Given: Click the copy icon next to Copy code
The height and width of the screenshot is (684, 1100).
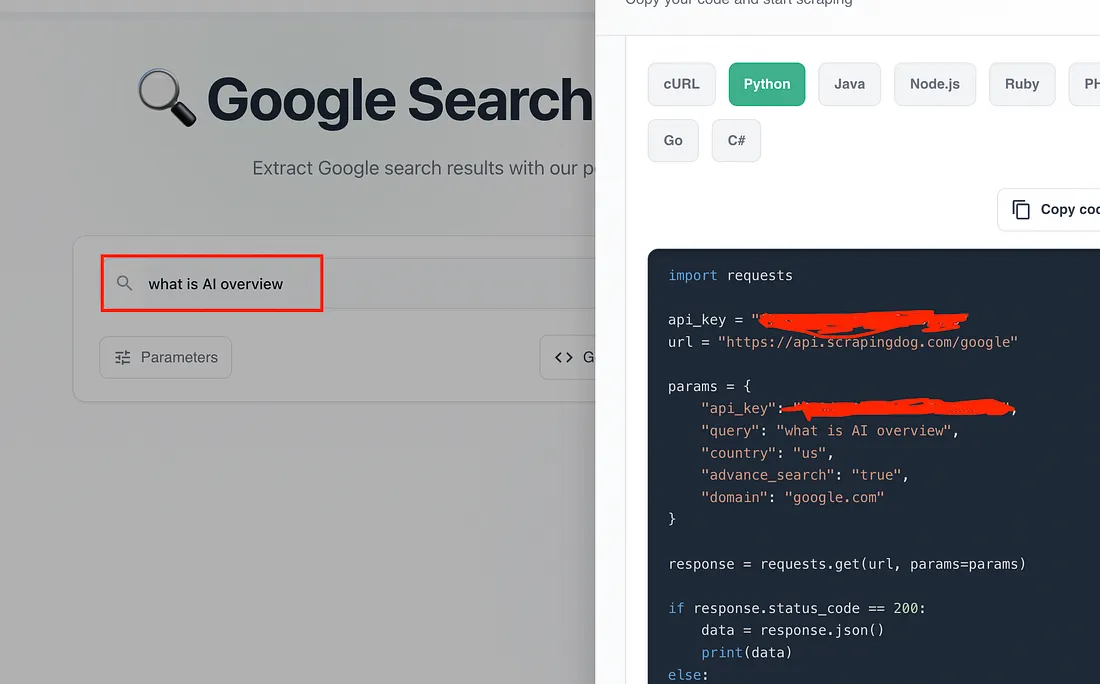Looking at the screenshot, I should [1021, 209].
